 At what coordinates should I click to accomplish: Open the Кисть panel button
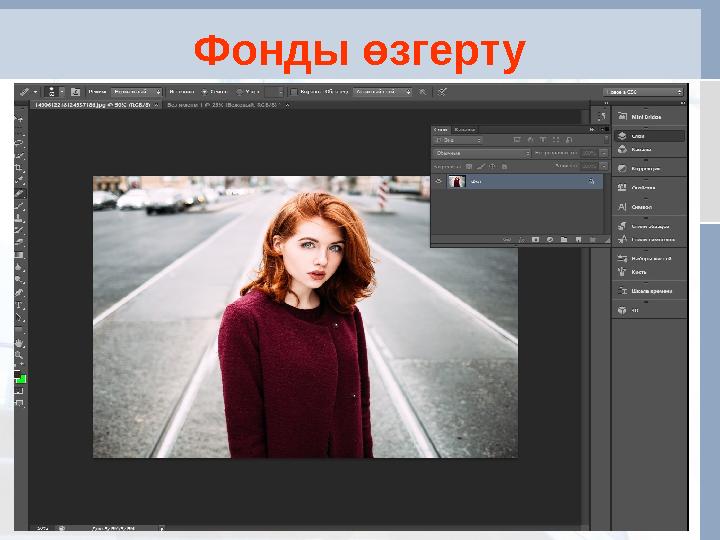(649, 272)
